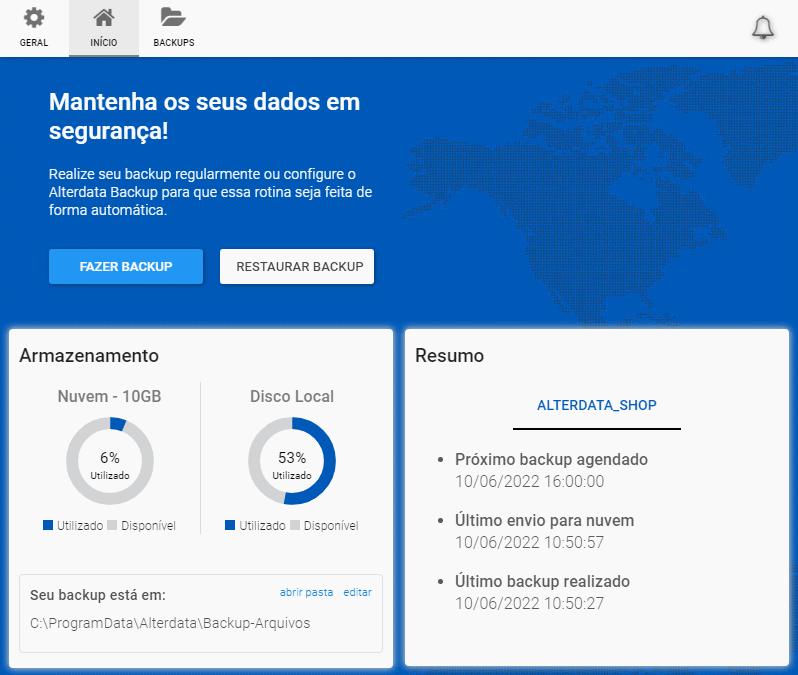Image resolution: width=798 pixels, height=675 pixels.
Task: Click the Início home icon
Action: click(104, 18)
